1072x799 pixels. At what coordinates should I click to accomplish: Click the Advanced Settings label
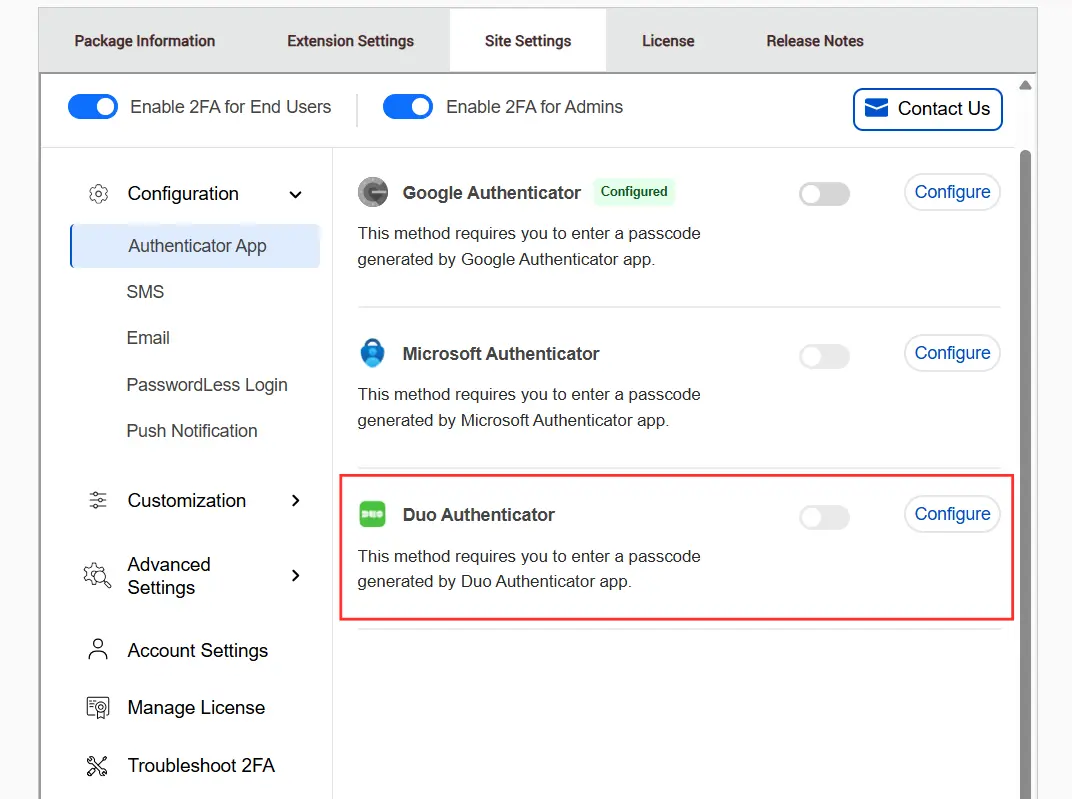(169, 576)
